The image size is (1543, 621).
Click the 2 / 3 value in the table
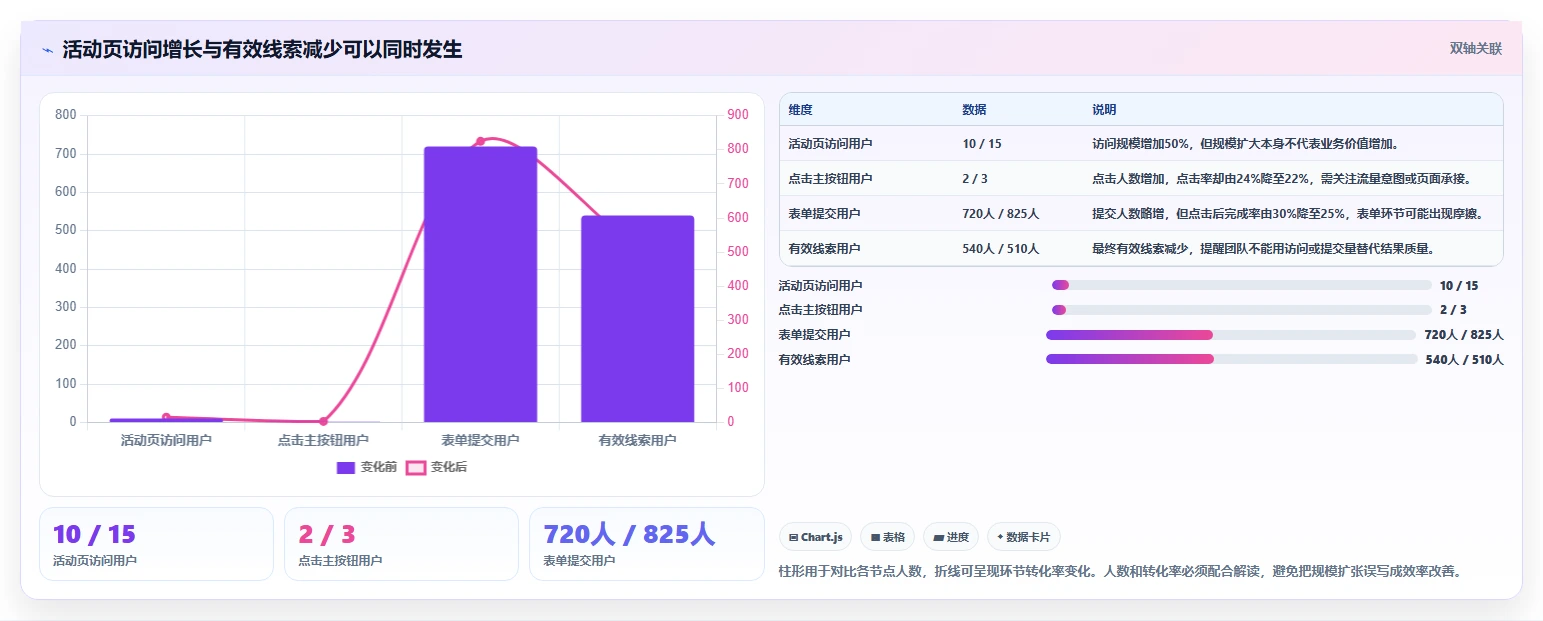[x=975, y=179]
